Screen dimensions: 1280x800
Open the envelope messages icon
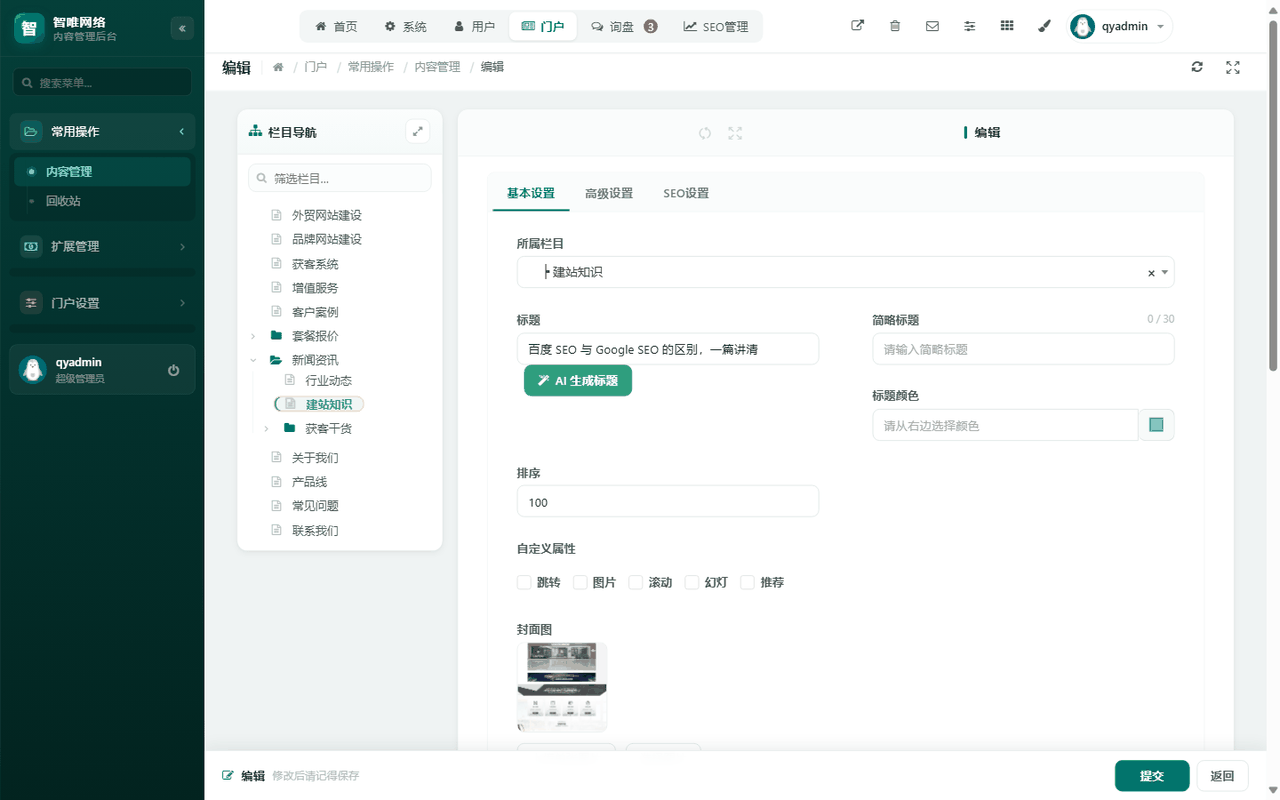coord(932,26)
